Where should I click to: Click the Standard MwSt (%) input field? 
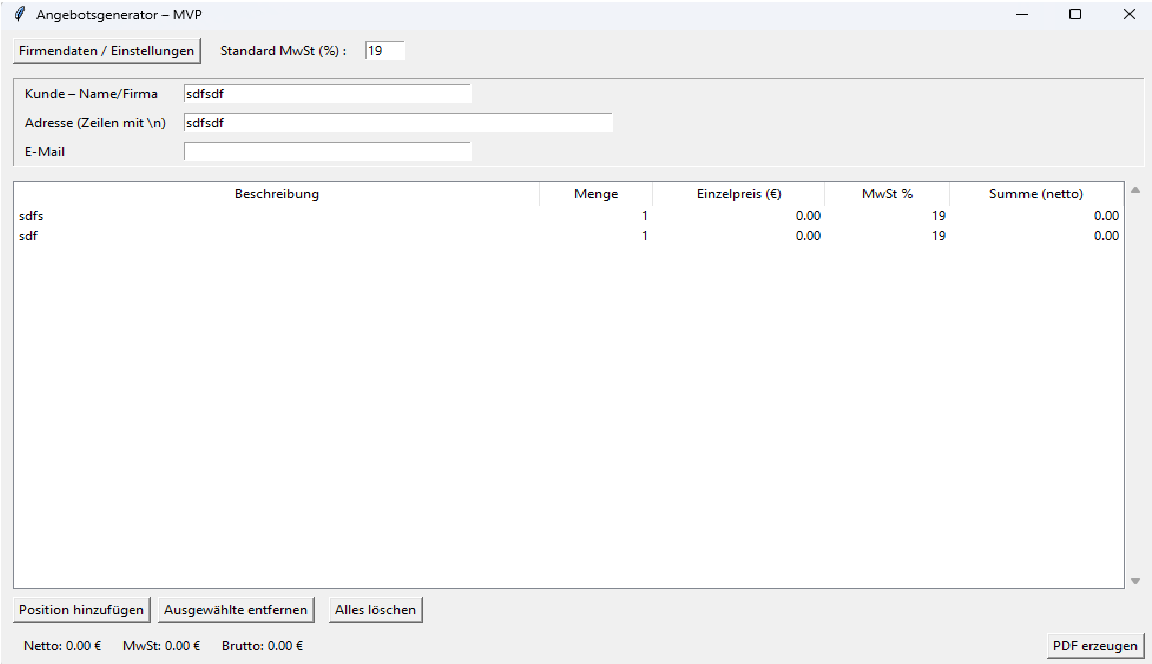[x=385, y=50]
